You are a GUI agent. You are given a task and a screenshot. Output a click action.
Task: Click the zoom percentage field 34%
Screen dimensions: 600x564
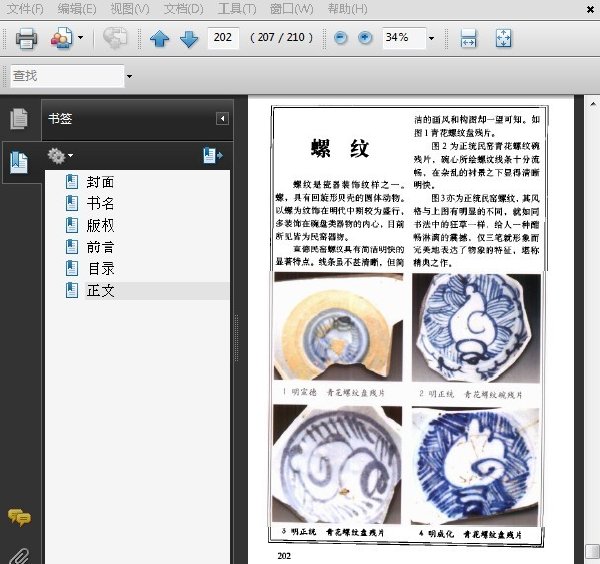coord(404,37)
